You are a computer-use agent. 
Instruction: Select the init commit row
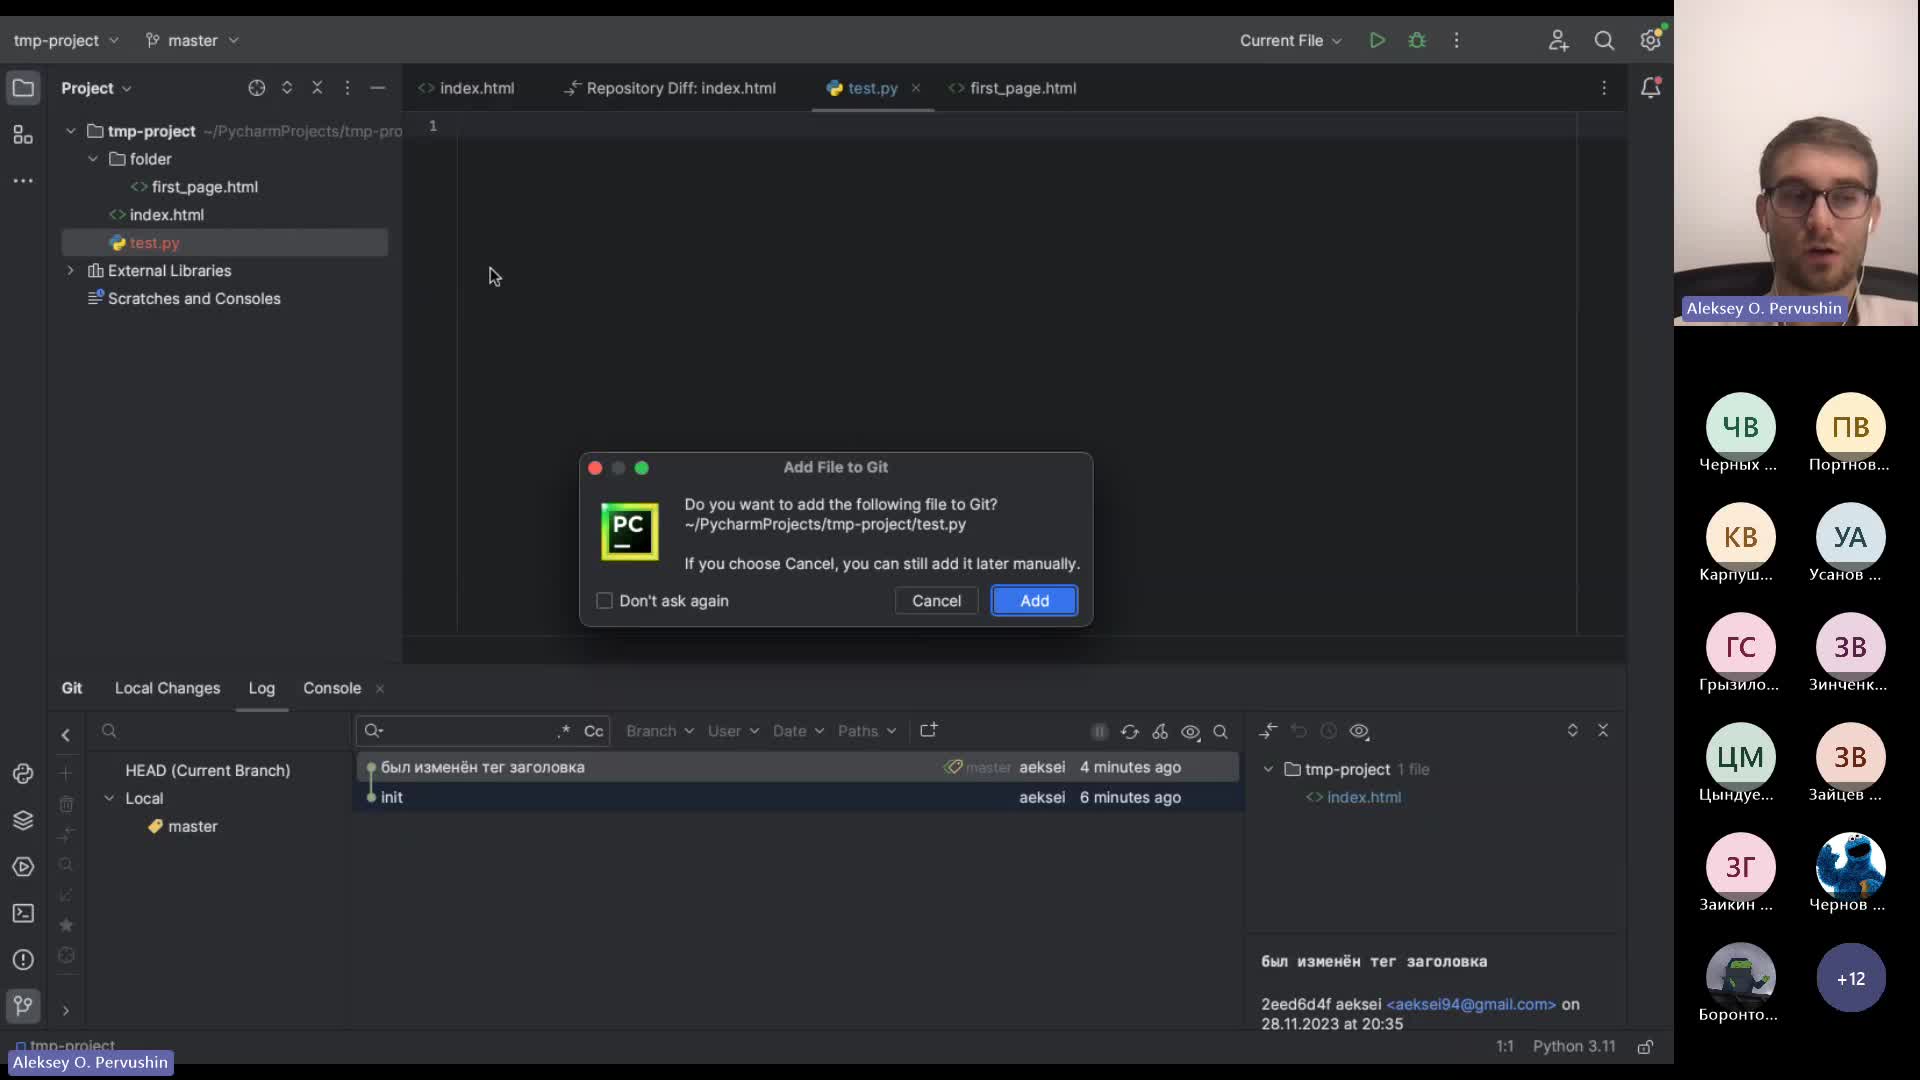point(798,797)
